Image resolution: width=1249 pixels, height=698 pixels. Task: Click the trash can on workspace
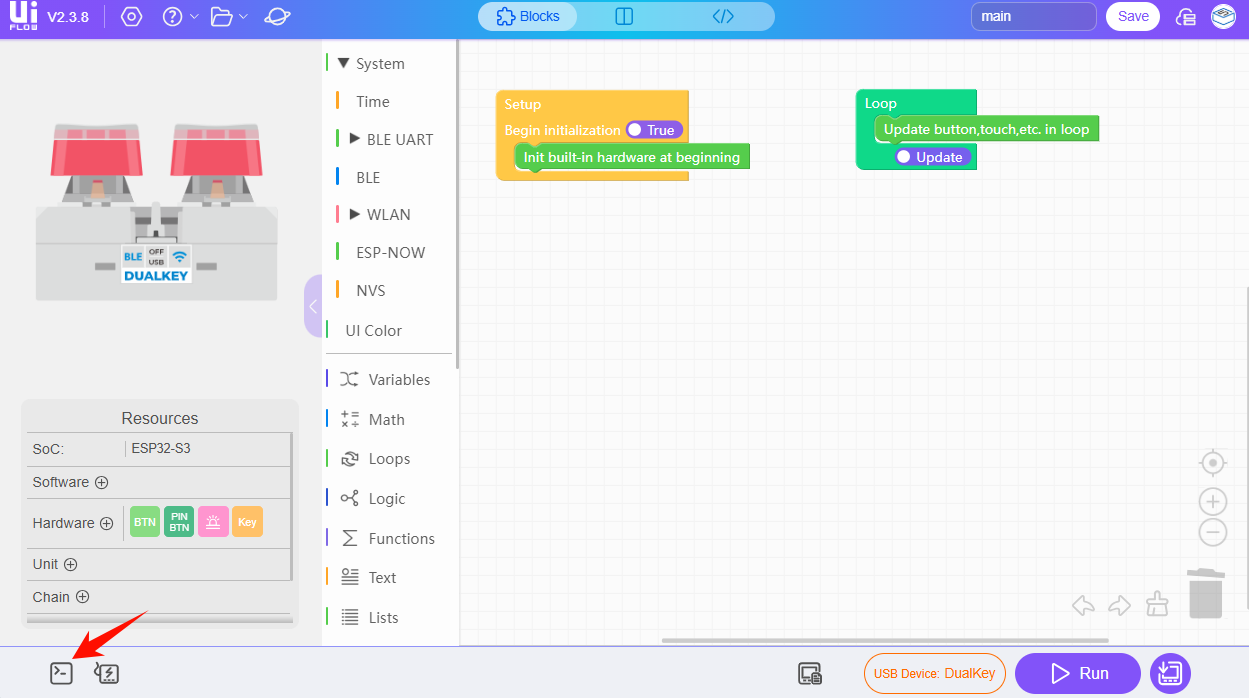click(x=1205, y=593)
